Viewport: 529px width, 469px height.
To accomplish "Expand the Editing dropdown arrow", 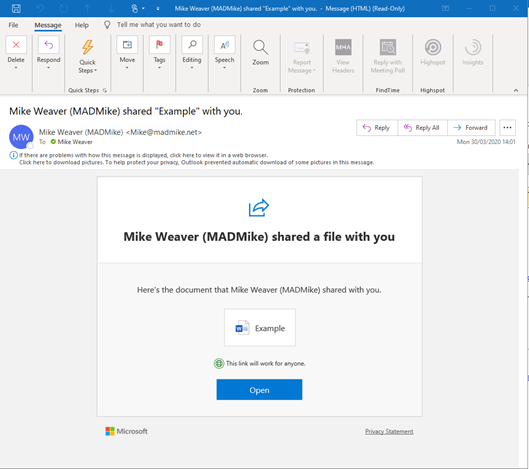I will [192, 68].
